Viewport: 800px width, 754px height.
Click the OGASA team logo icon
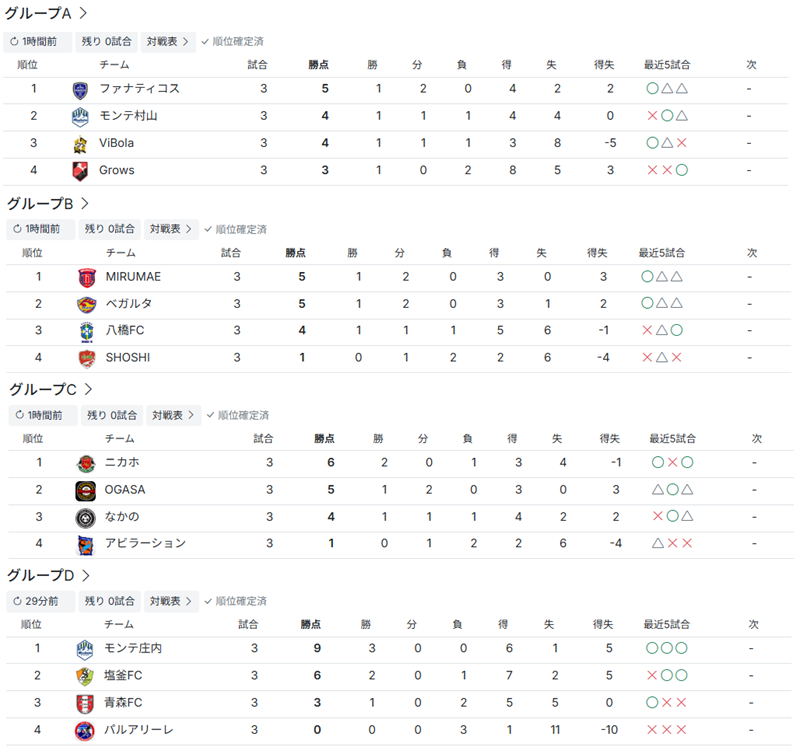coord(85,490)
